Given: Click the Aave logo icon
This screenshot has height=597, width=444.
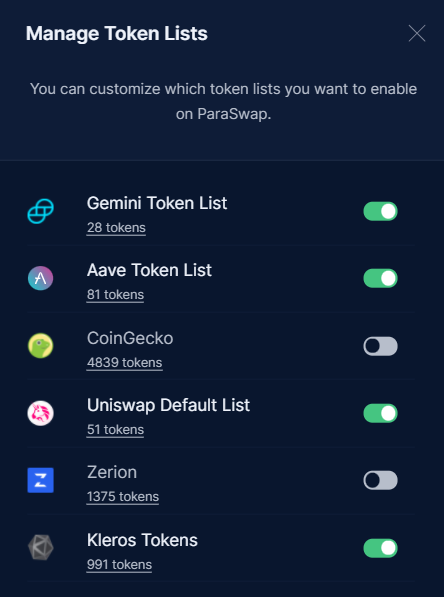Looking at the screenshot, I should point(40,278).
